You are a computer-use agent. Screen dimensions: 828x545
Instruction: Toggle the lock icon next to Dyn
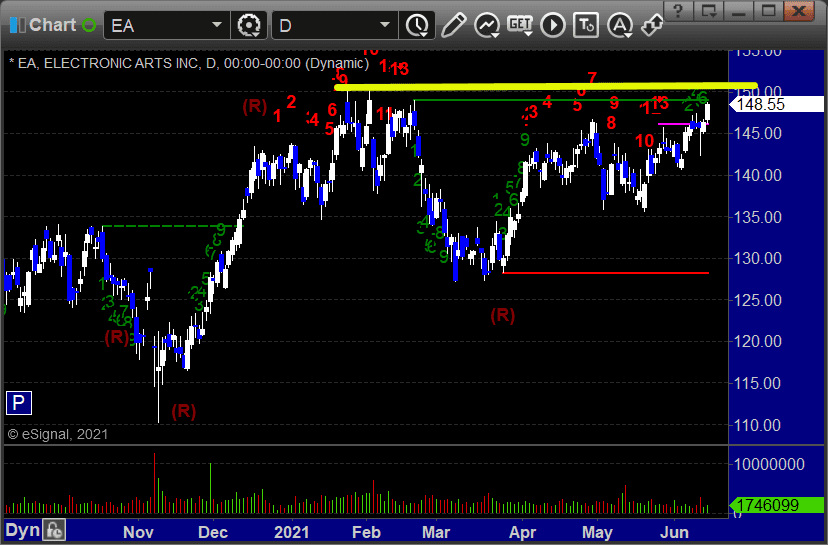tap(54, 530)
